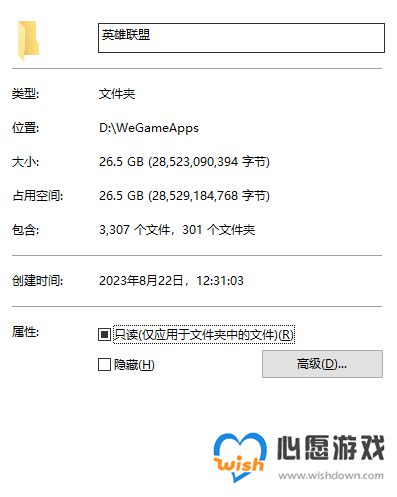Click the 位置: label
The width and height of the screenshot is (397, 497).
pyautogui.click(x=26, y=128)
